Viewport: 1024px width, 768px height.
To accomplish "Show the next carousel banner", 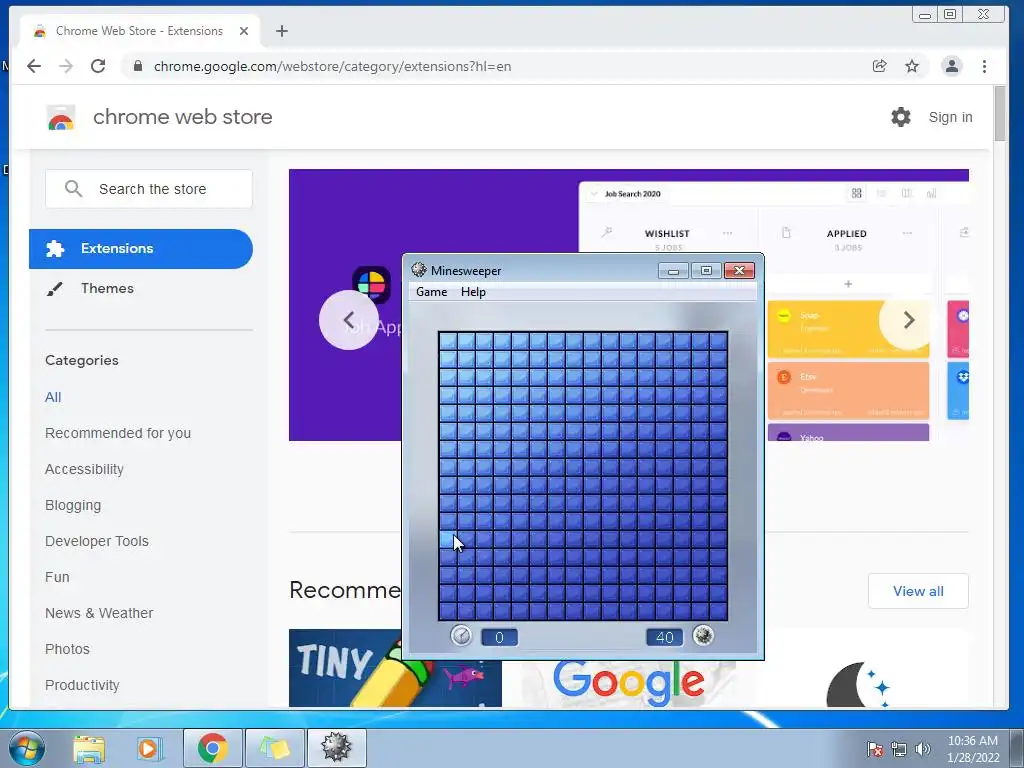I will pos(908,320).
